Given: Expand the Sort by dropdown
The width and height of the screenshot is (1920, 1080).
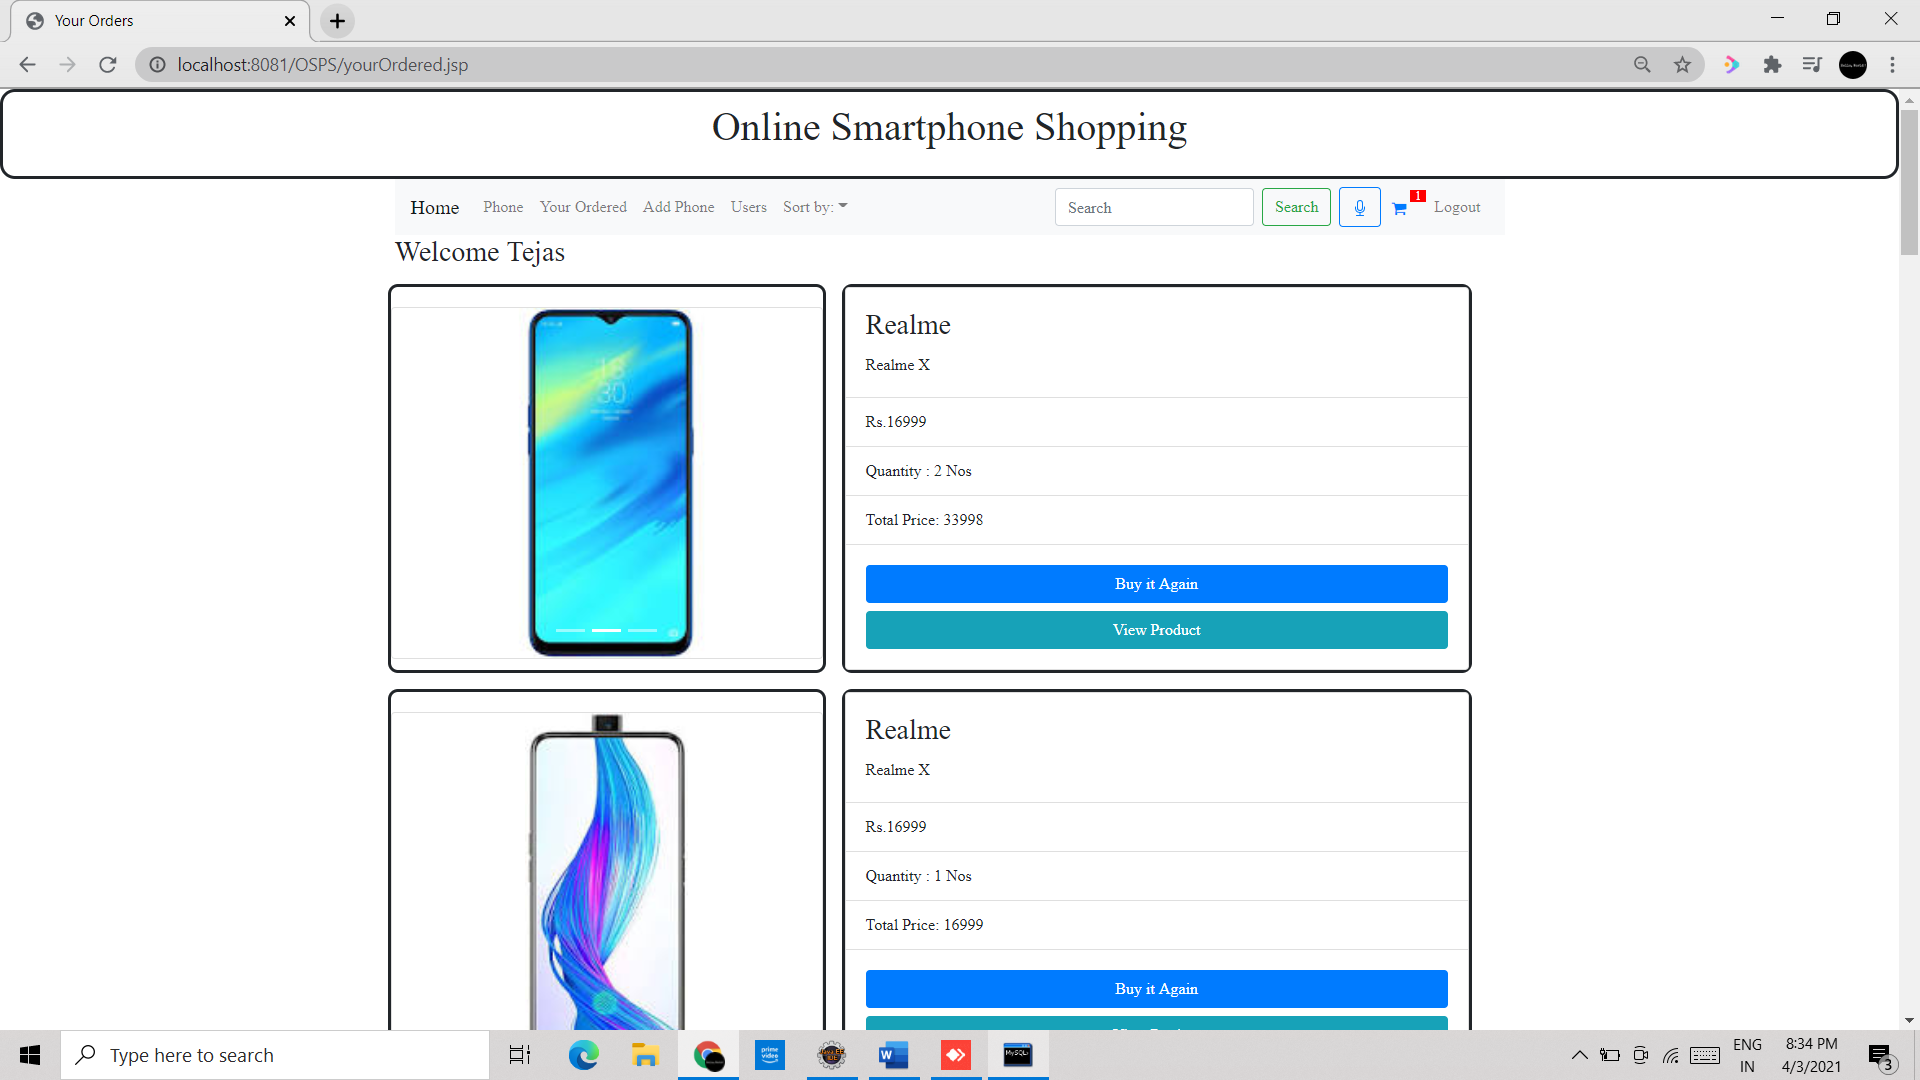Looking at the screenshot, I should click(815, 207).
